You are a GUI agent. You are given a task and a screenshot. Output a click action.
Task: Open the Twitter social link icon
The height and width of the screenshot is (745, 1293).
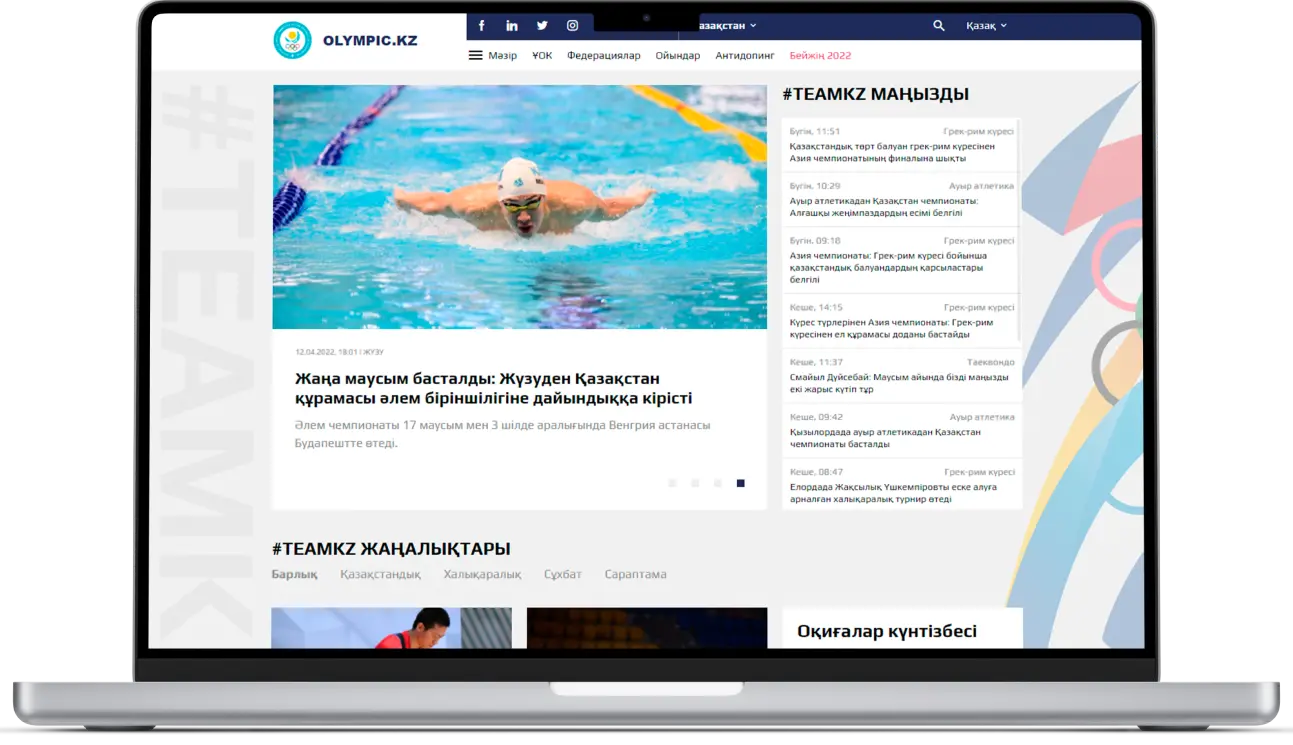[542, 26]
